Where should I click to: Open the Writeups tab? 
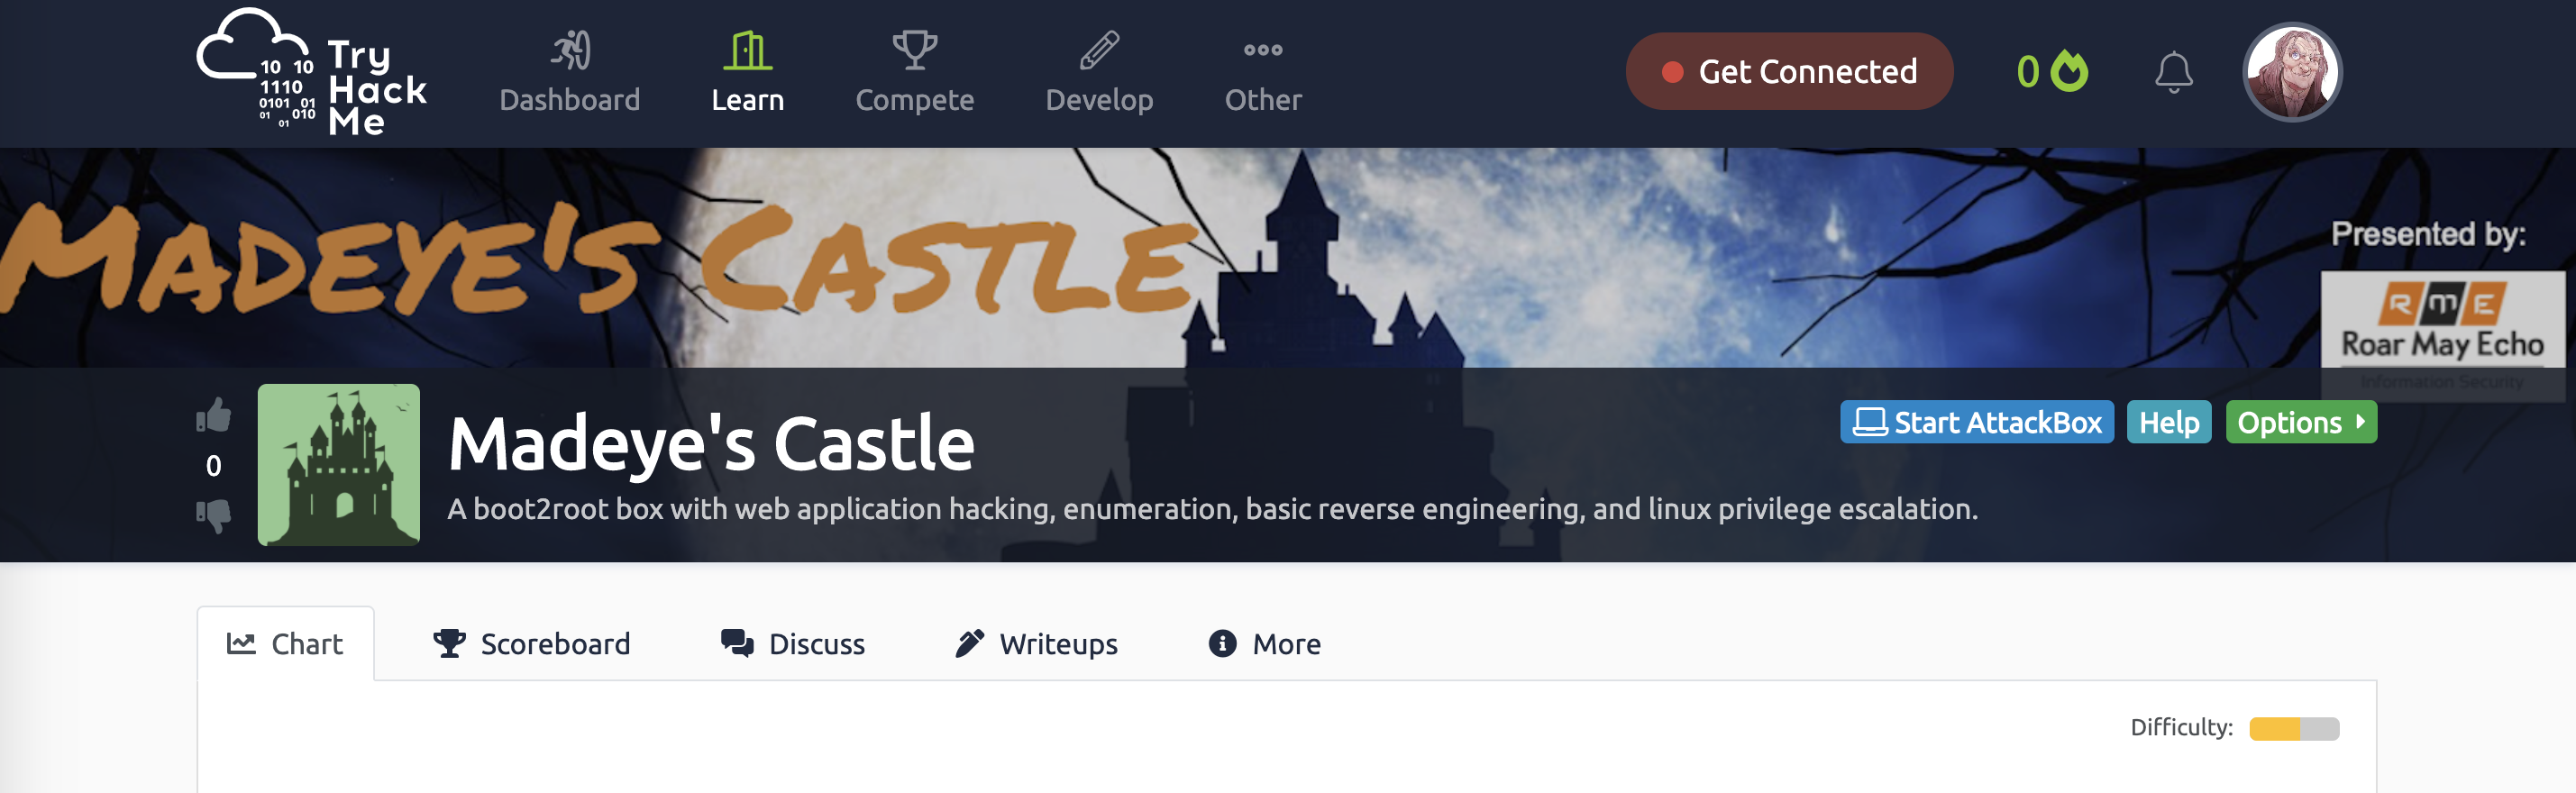pyautogui.click(x=1036, y=644)
